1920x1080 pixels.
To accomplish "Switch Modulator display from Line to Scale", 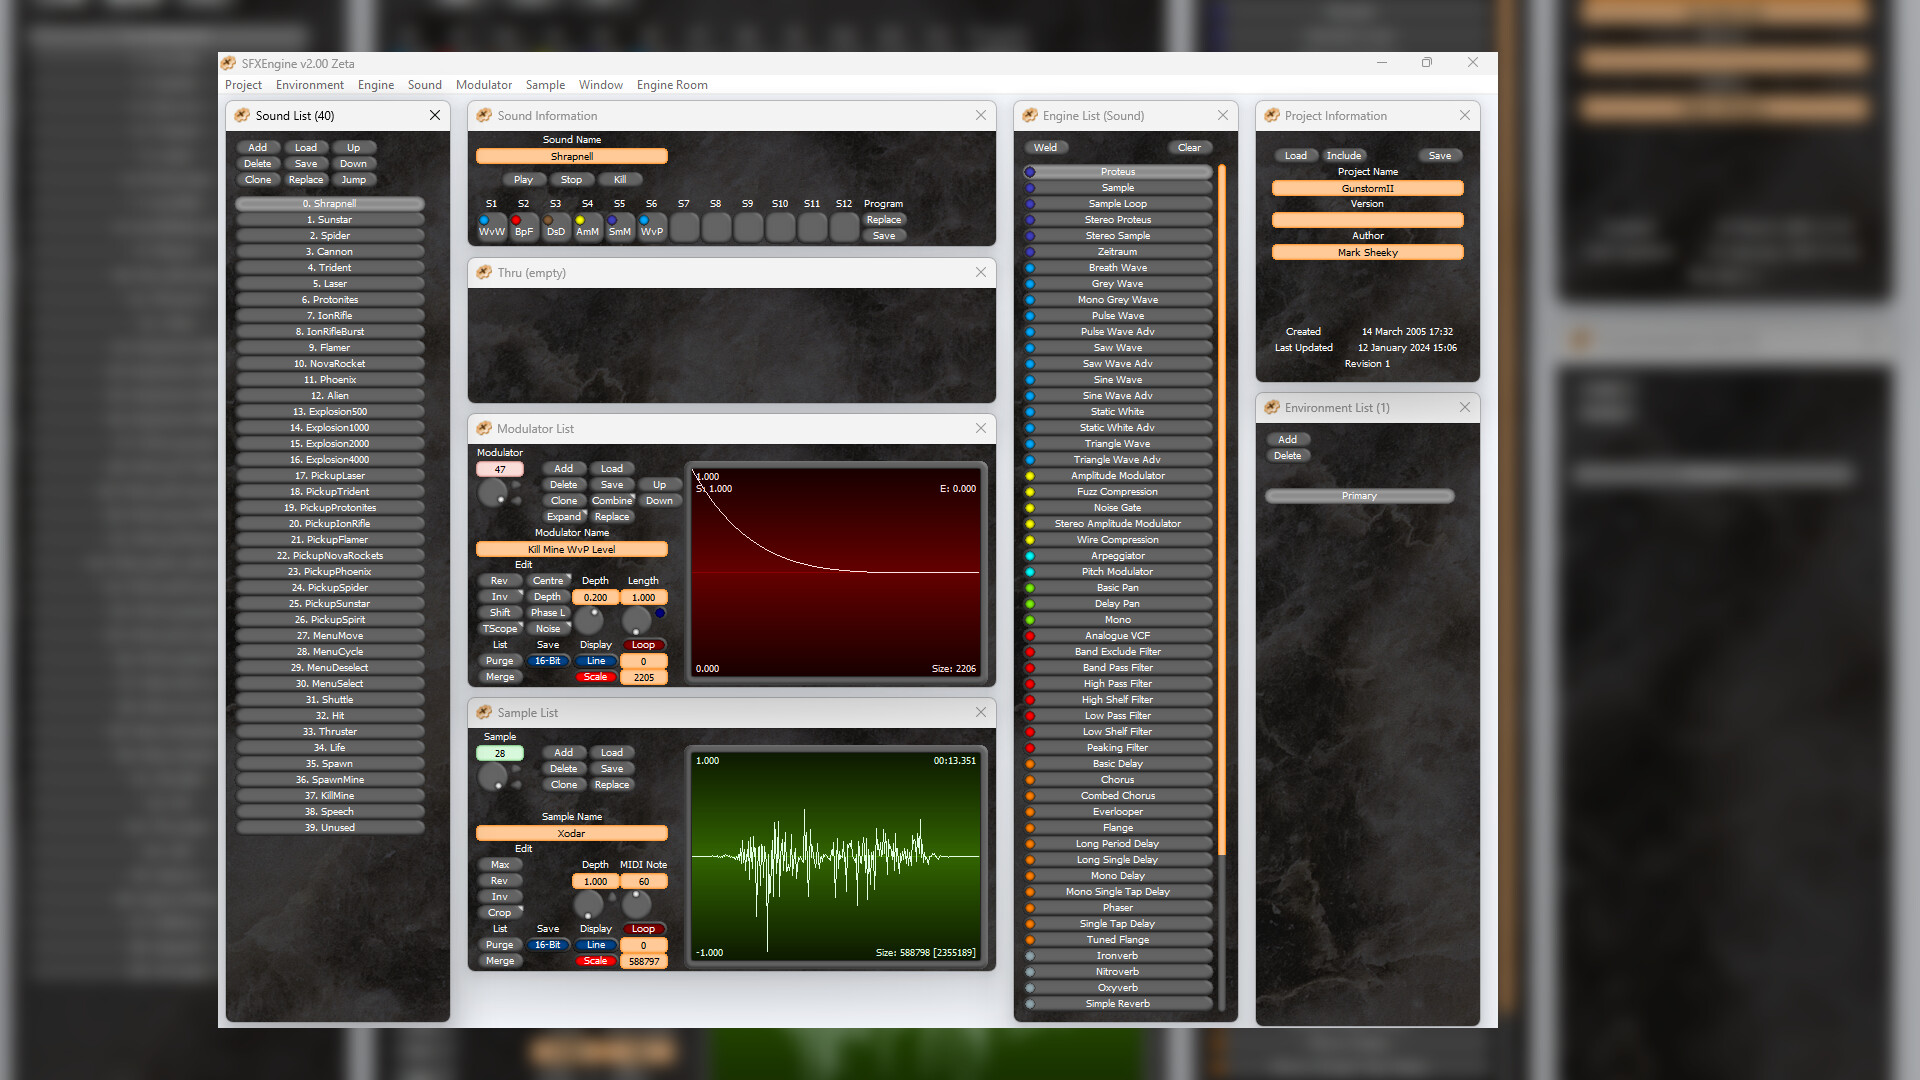I will [596, 676].
